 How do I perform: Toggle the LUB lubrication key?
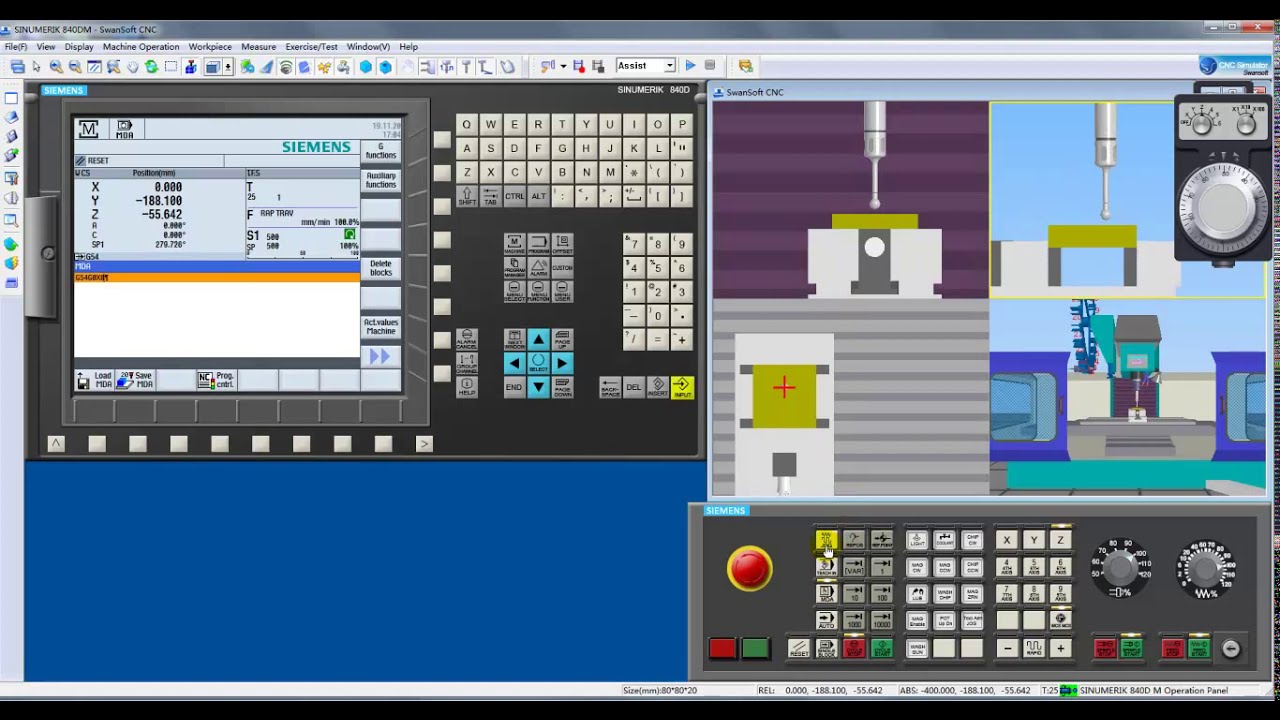pyautogui.click(x=917, y=594)
